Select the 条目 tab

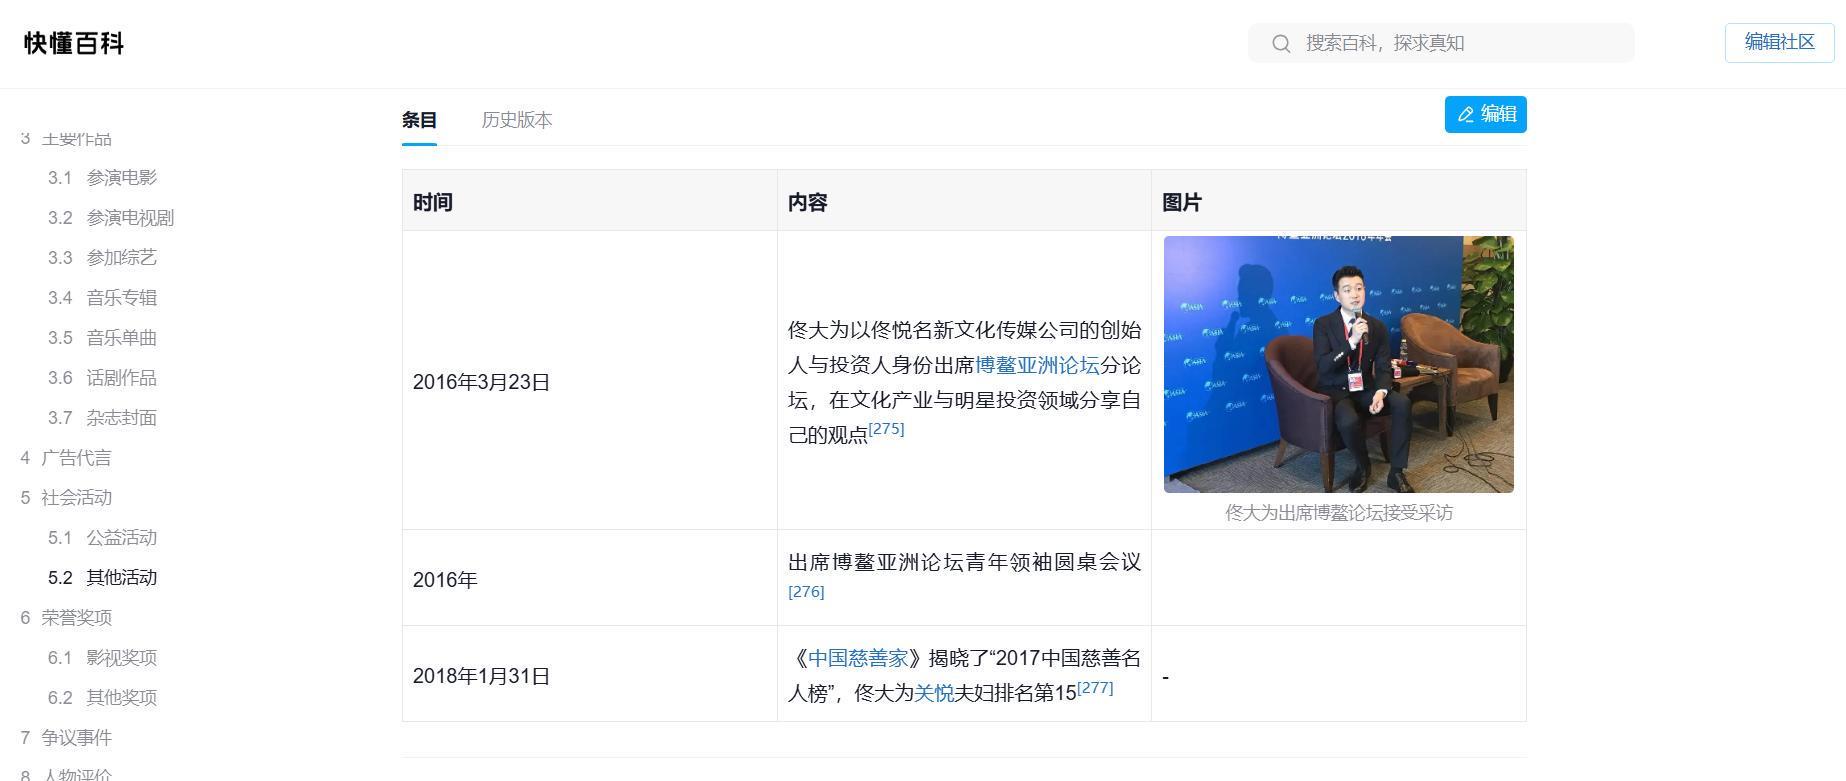coord(419,120)
